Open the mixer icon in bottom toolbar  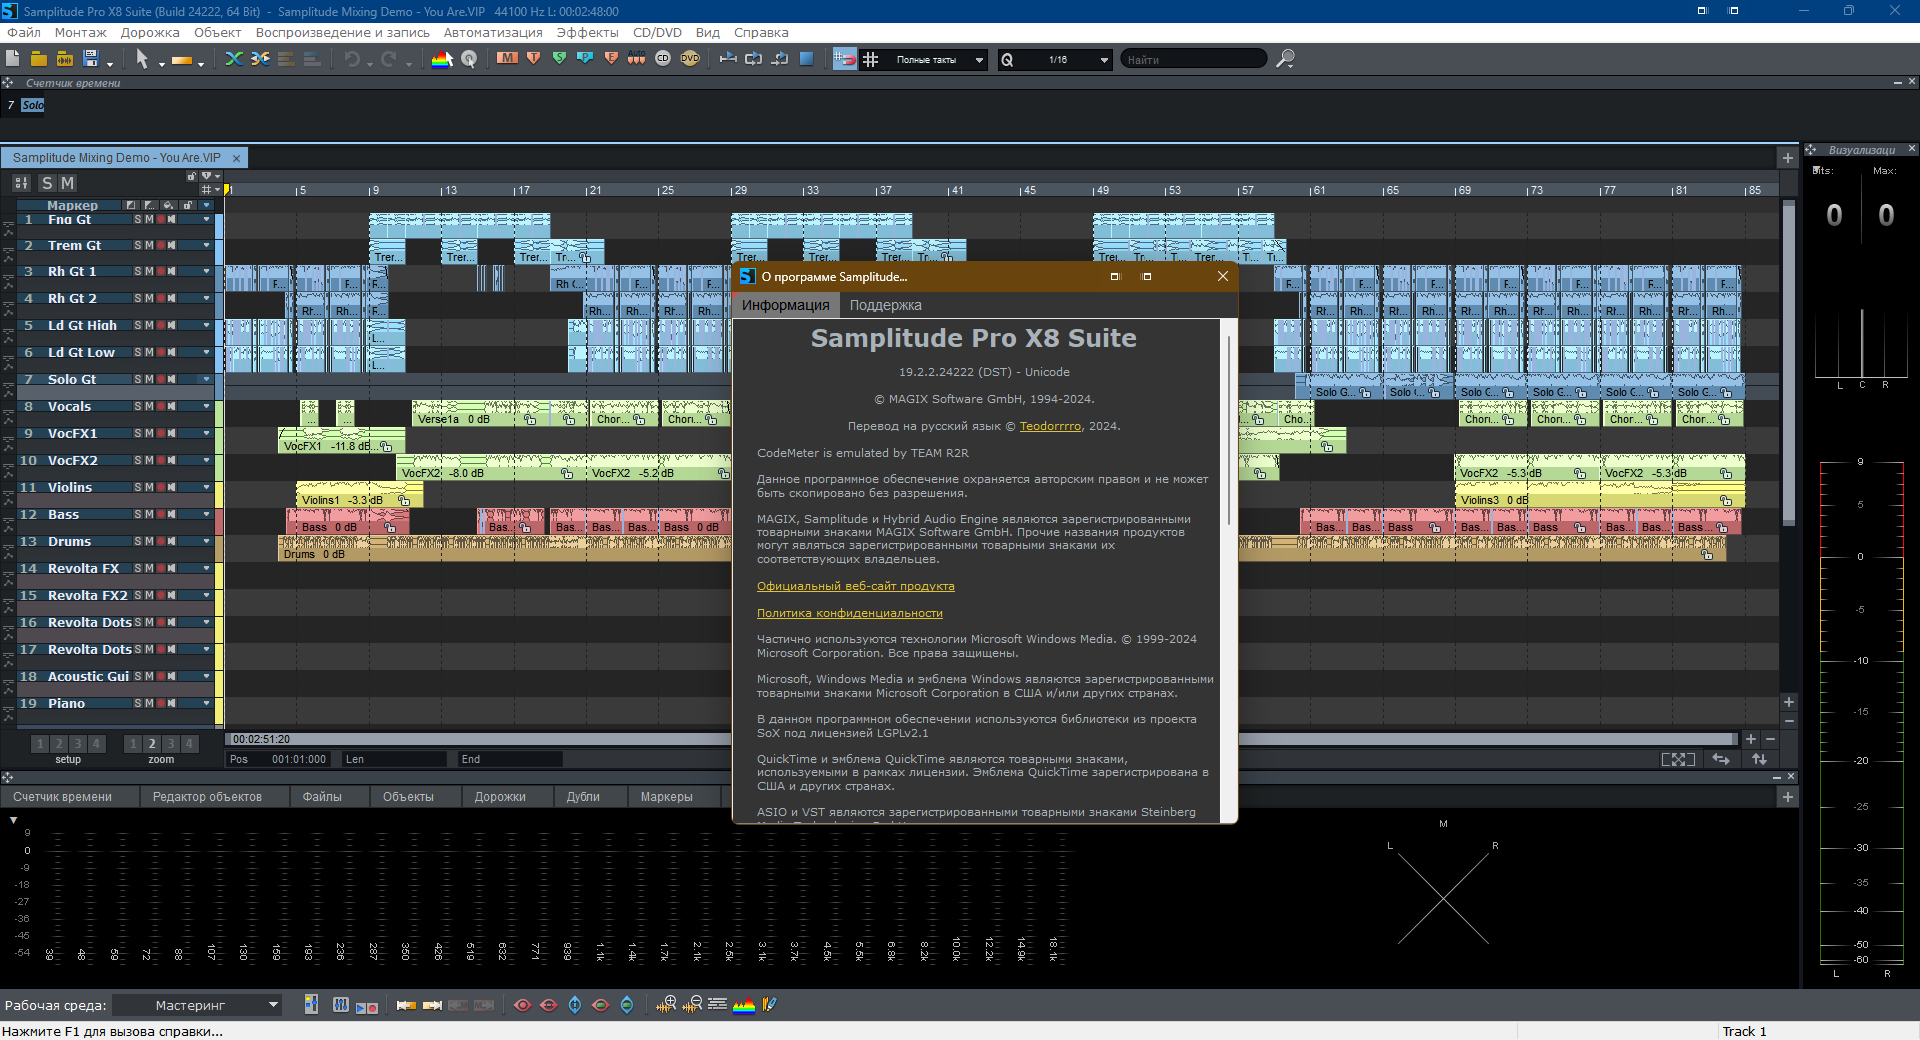coord(341,1005)
